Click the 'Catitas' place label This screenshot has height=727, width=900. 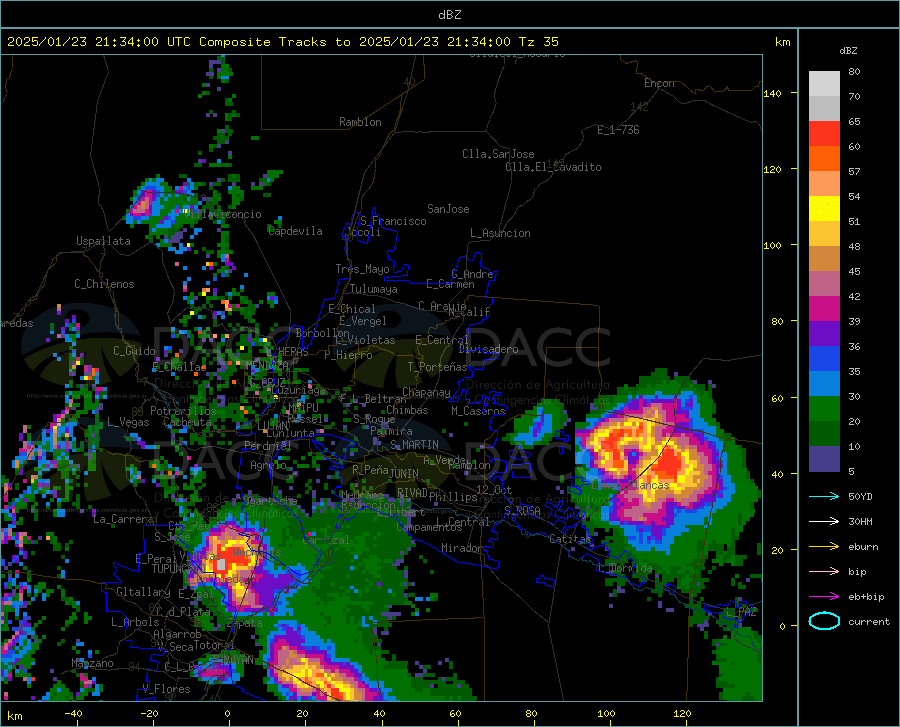[570, 539]
